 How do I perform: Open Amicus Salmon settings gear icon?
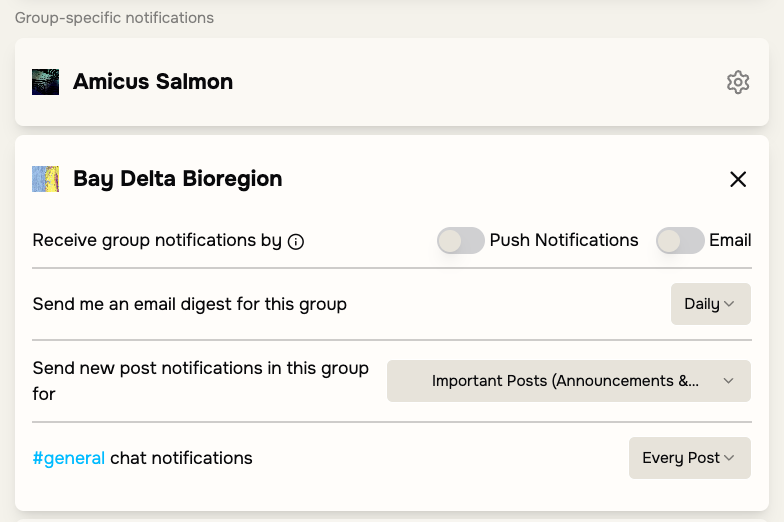738,82
